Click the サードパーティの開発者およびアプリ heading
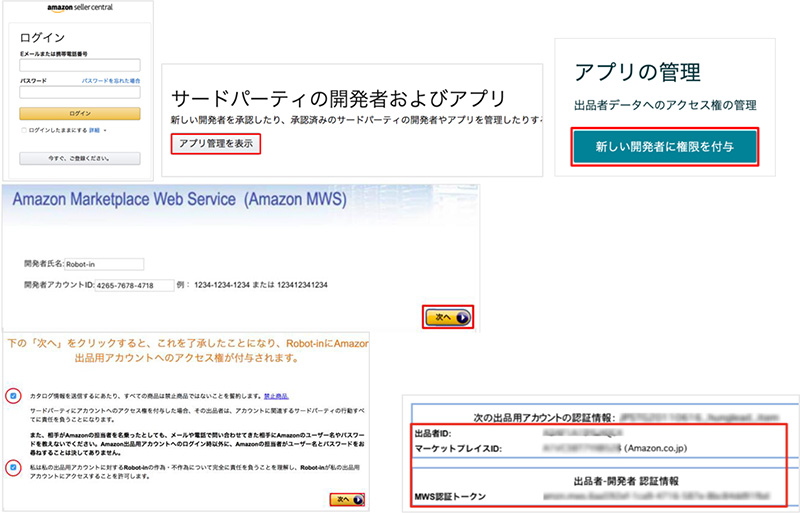The height and width of the screenshot is (513, 800). (x=338, y=99)
